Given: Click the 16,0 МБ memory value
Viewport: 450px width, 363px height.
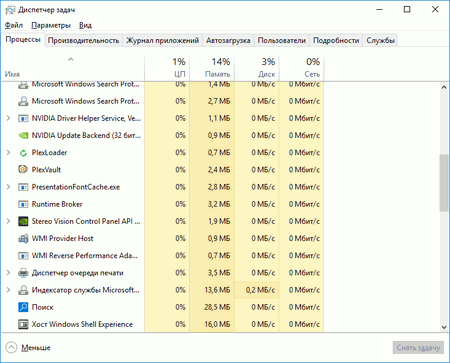Looking at the screenshot, I should (217, 324).
